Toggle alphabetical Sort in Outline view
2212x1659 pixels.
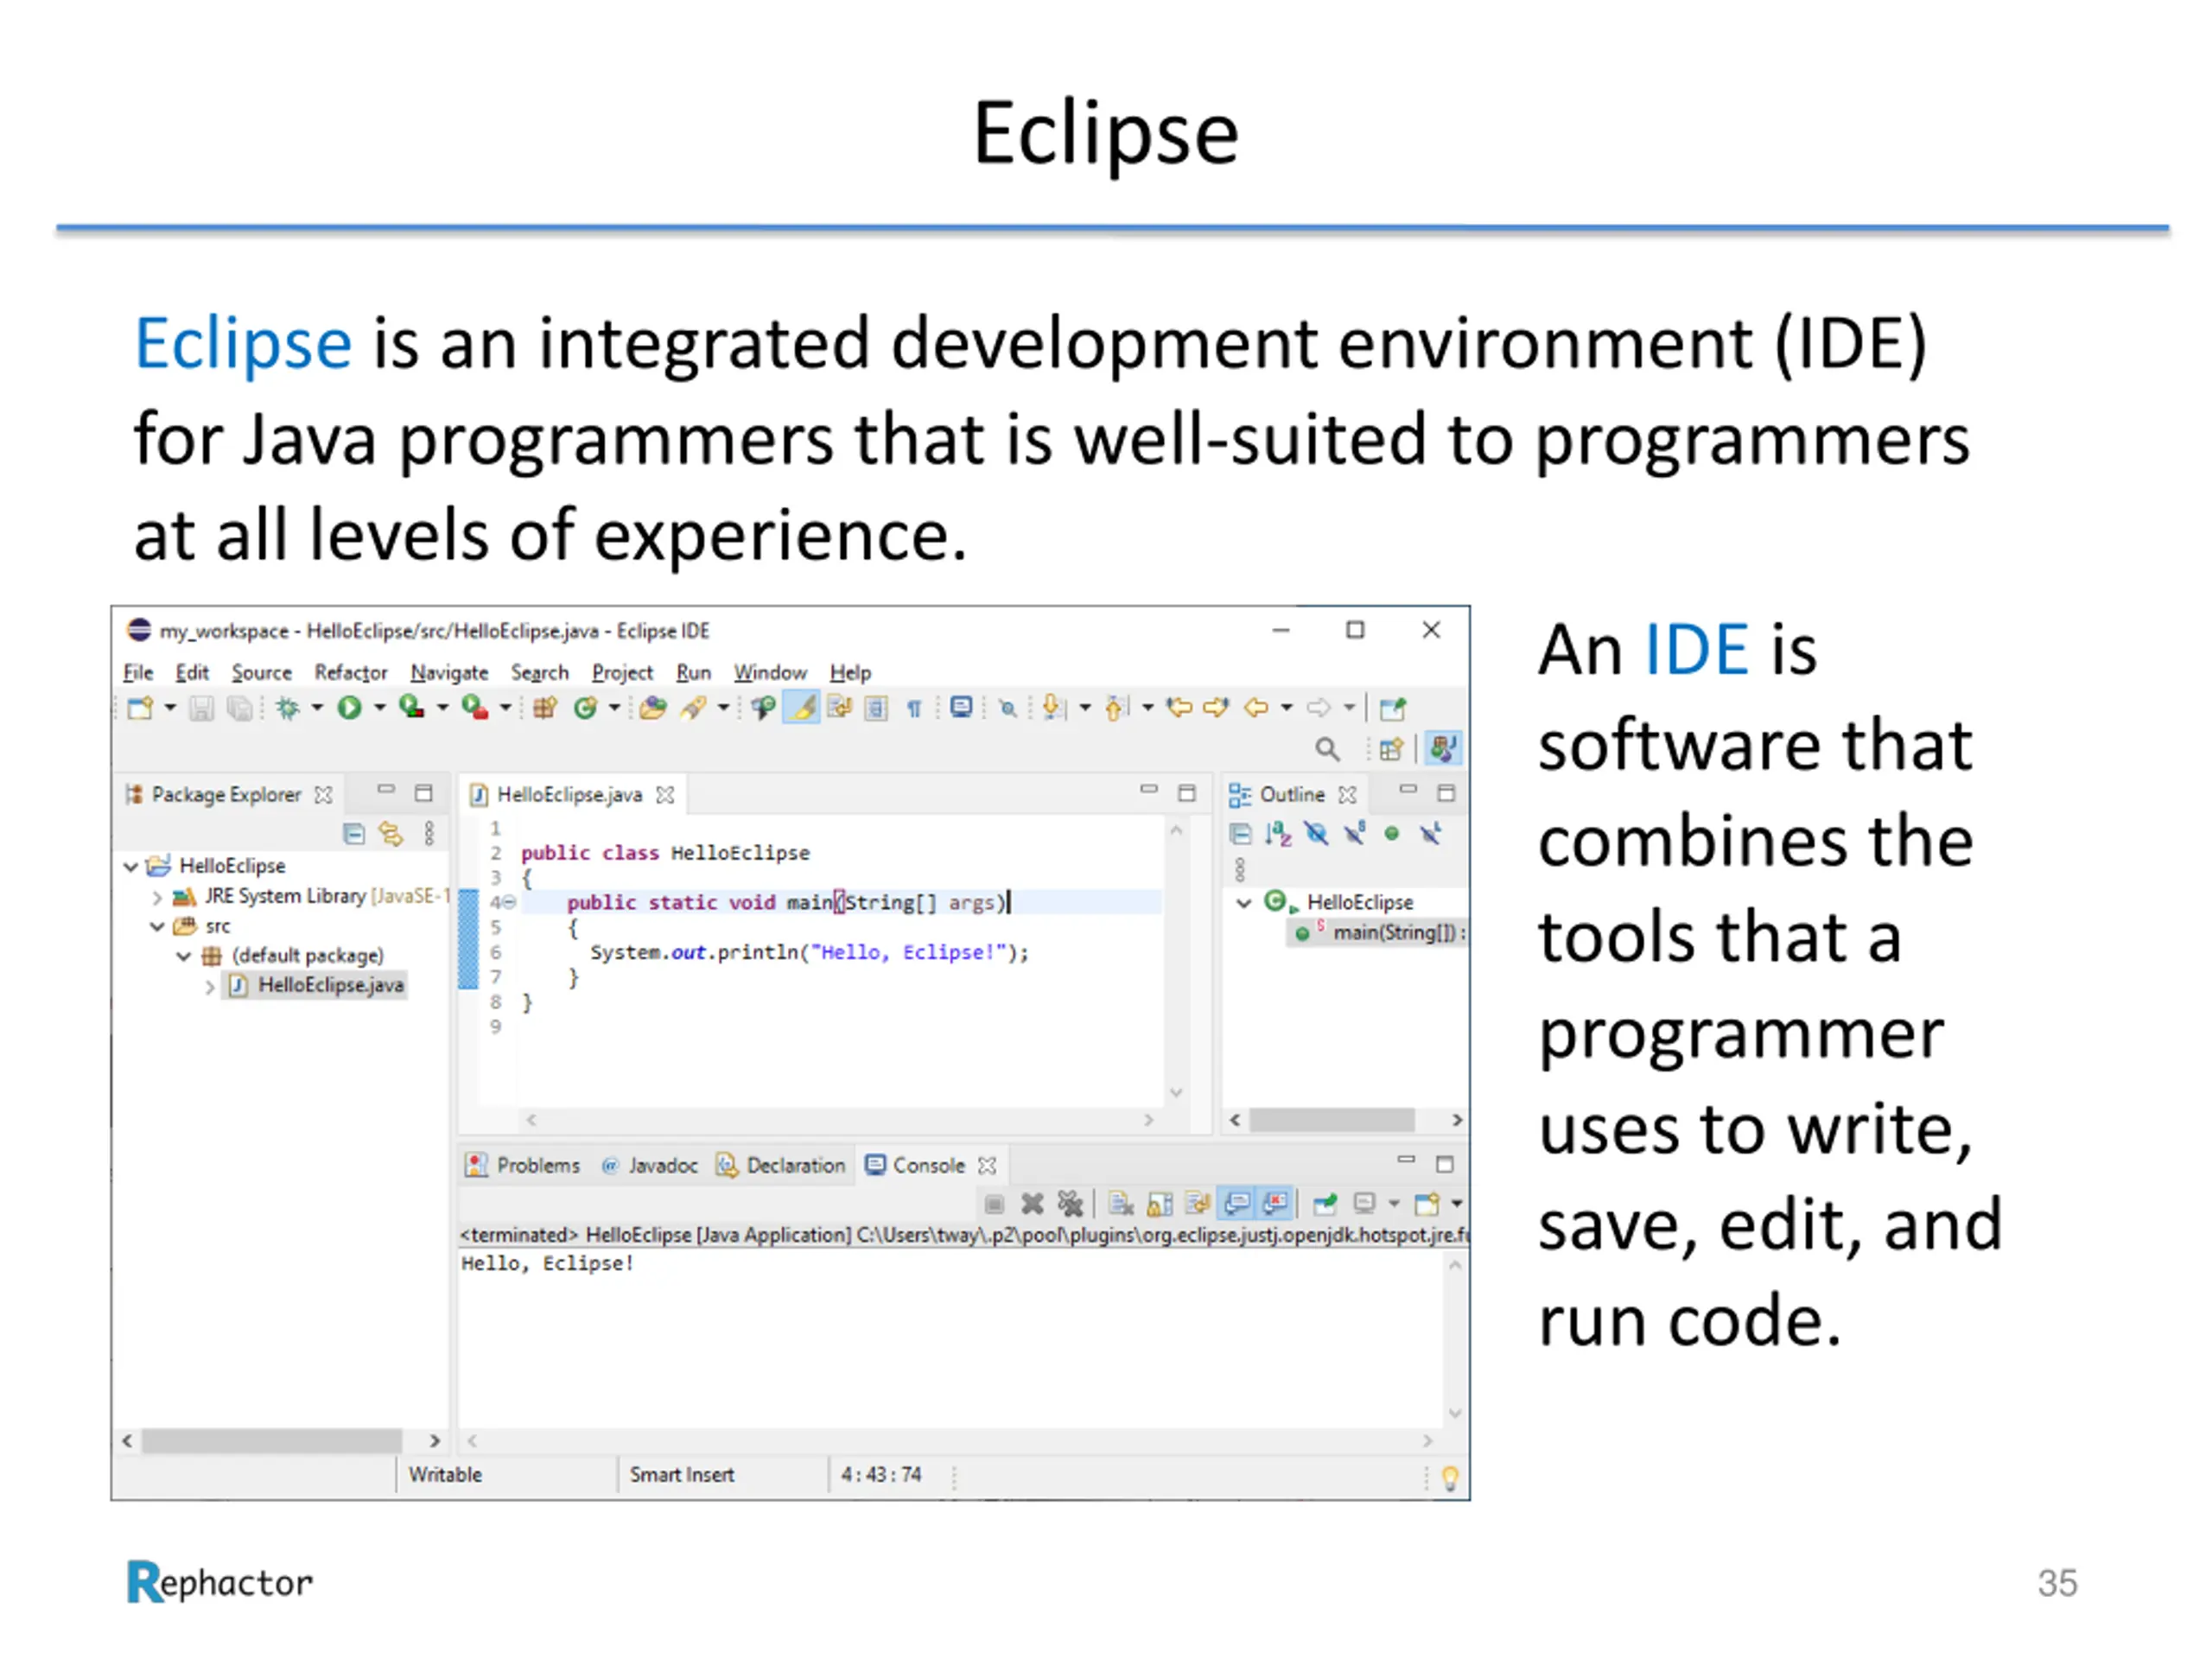click(1278, 833)
